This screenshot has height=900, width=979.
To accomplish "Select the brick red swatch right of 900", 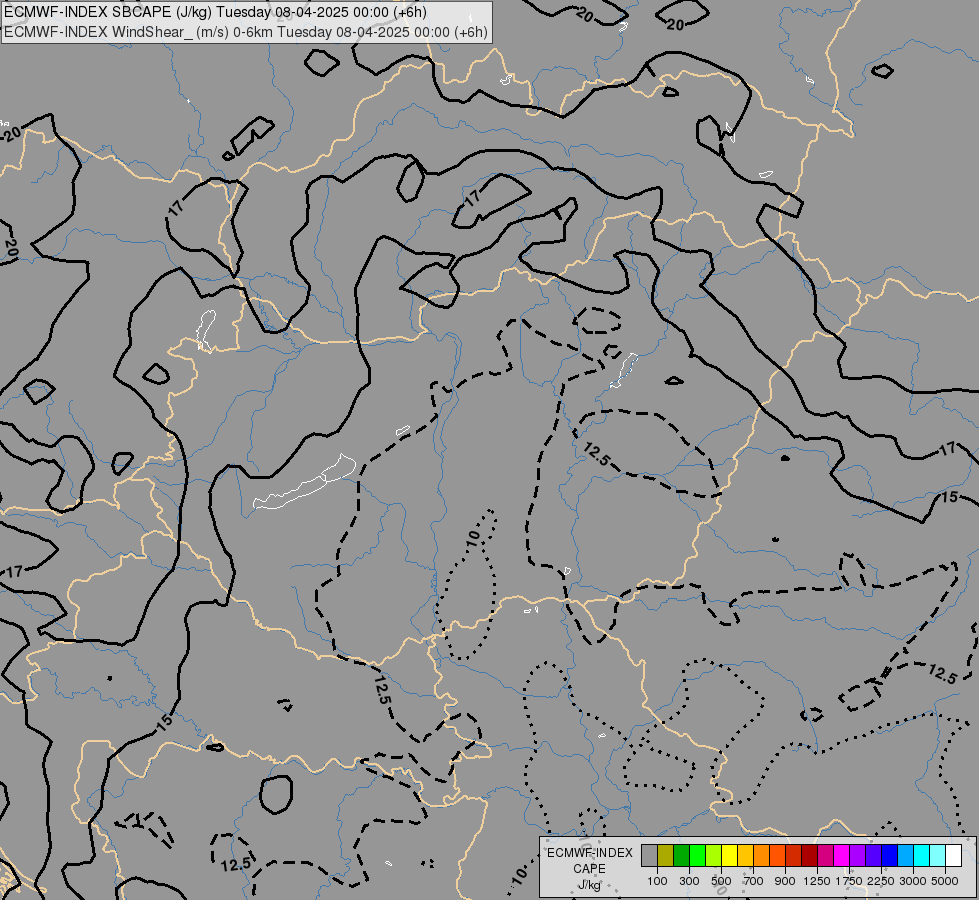I will (794, 855).
